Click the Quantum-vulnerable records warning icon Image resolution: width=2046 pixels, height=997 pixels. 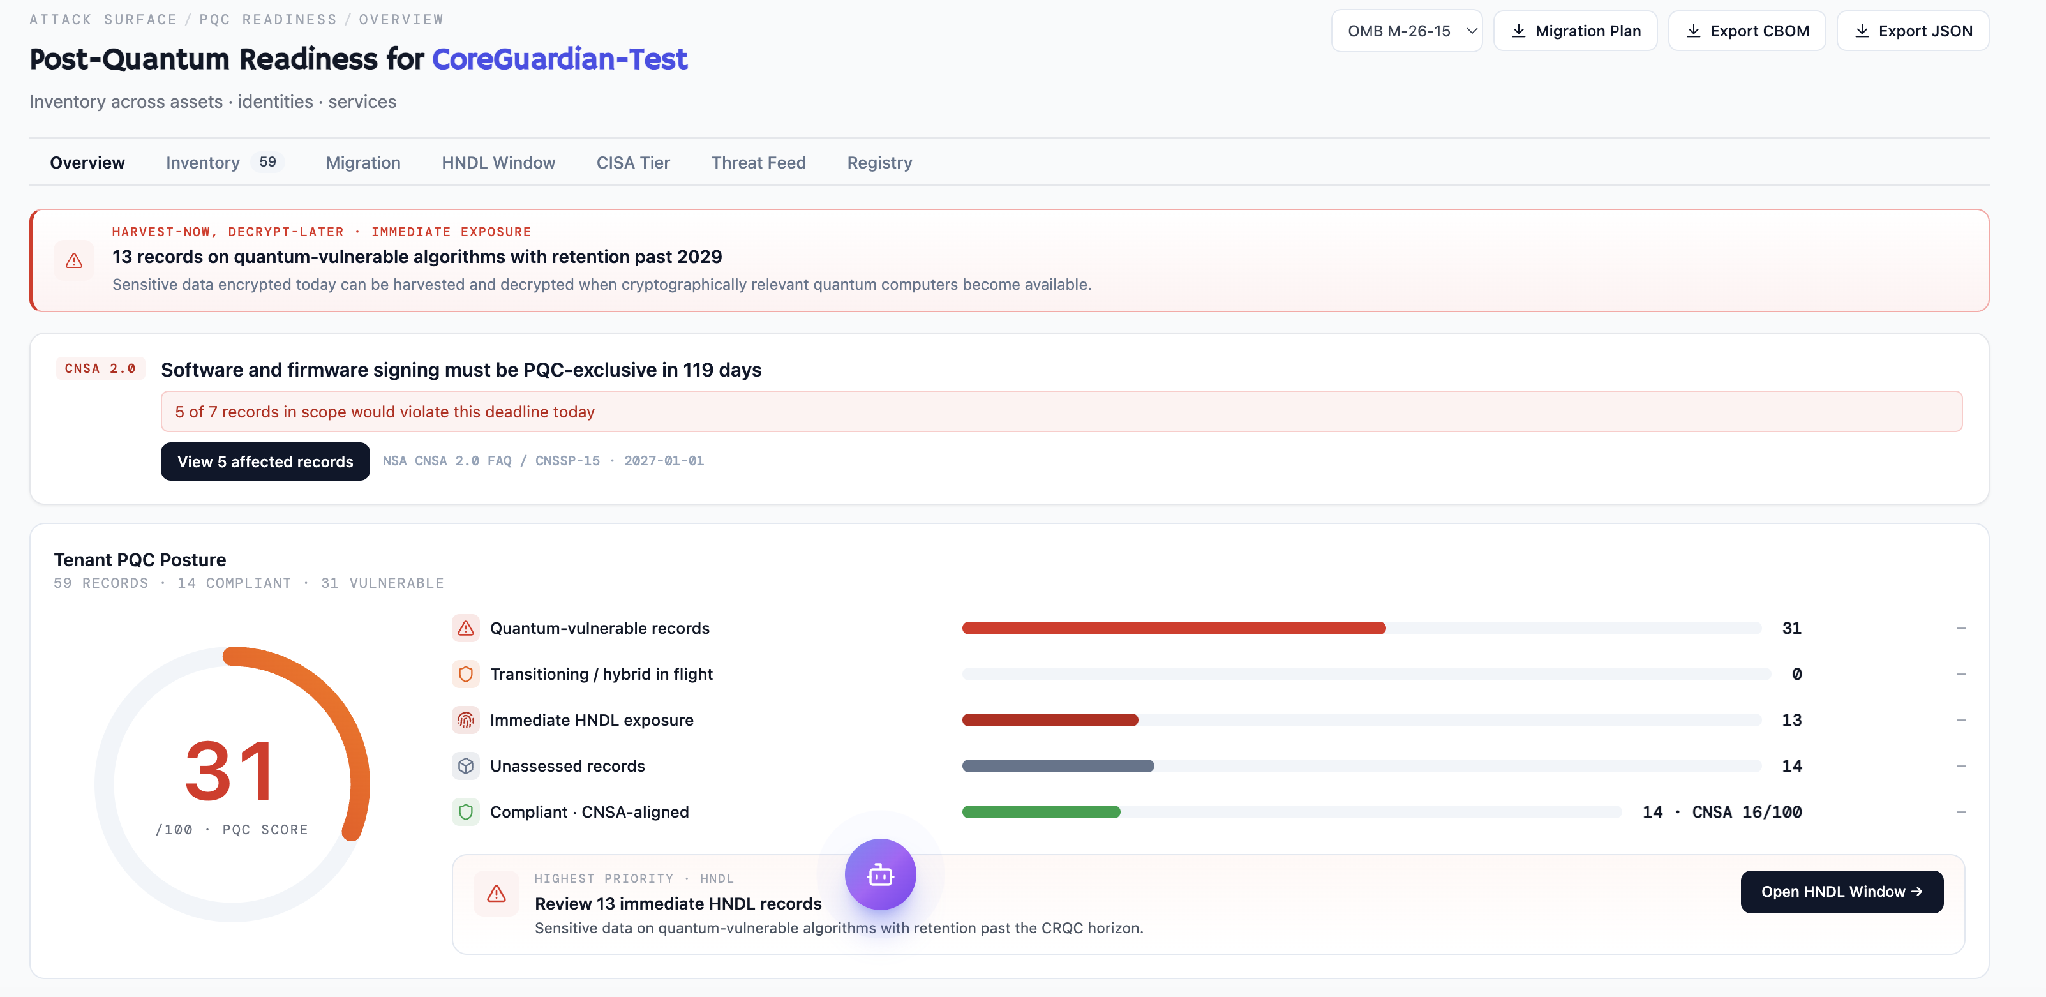coord(466,628)
